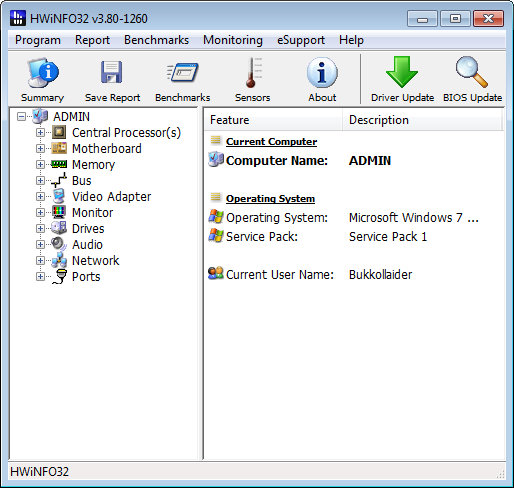Screen dimensions: 514x488
Task: Launch Benchmarks from the toolbar
Action: pos(182,72)
